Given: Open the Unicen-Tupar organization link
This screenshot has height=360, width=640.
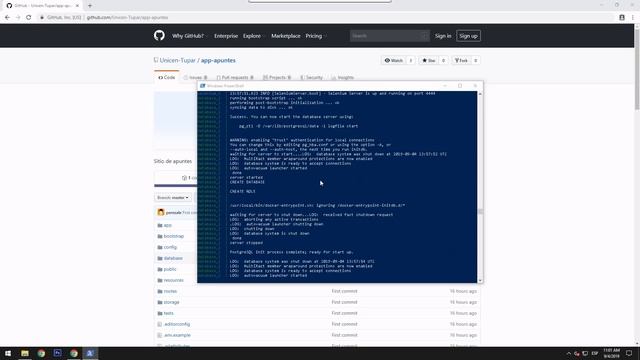Looking at the screenshot, I should pos(178,60).
